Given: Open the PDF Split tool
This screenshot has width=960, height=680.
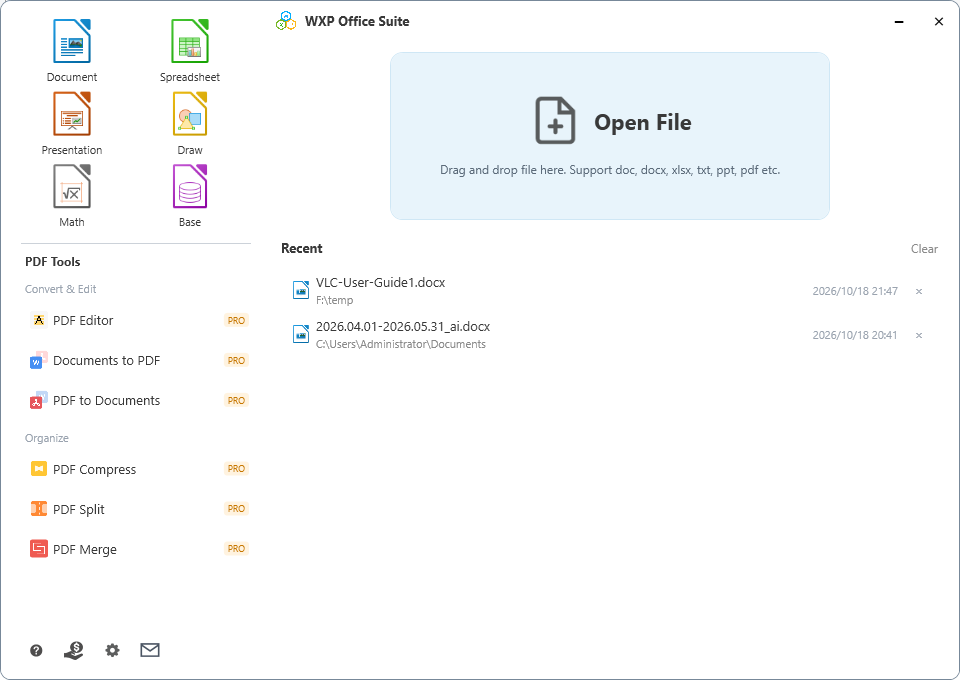Looking at the screenshot, I should 138,509.
